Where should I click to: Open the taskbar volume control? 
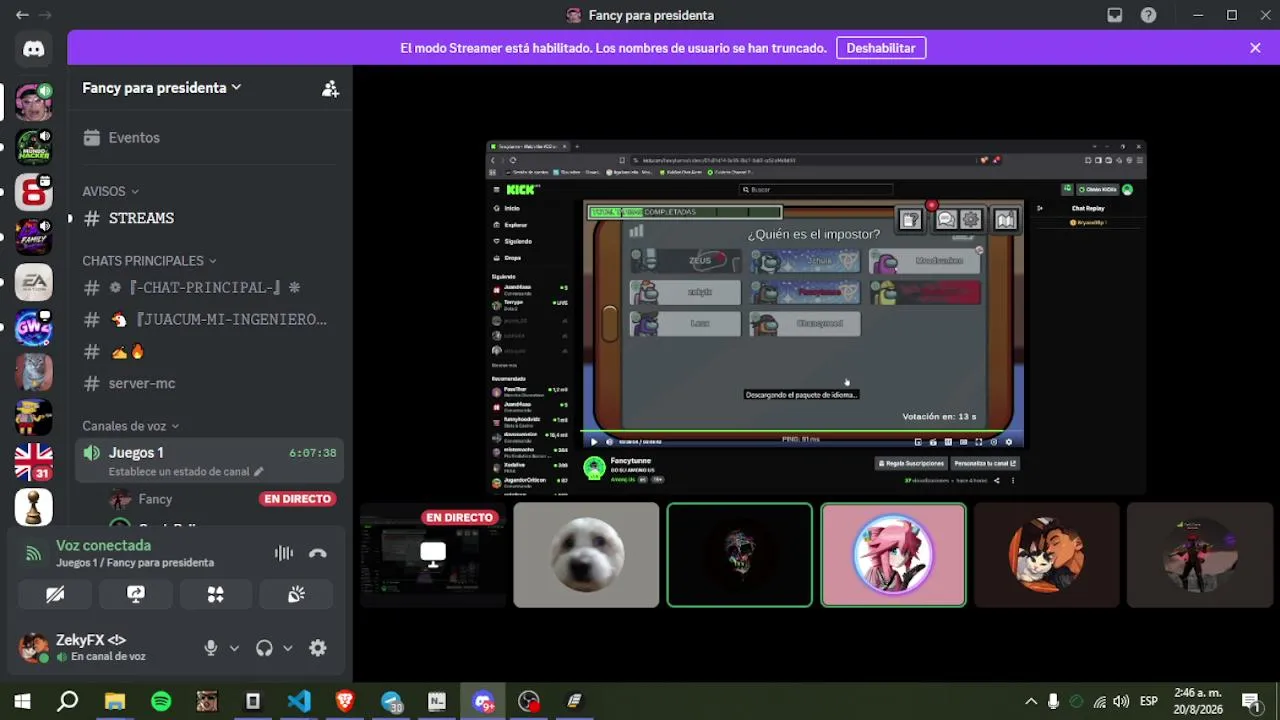(1121, 701)
